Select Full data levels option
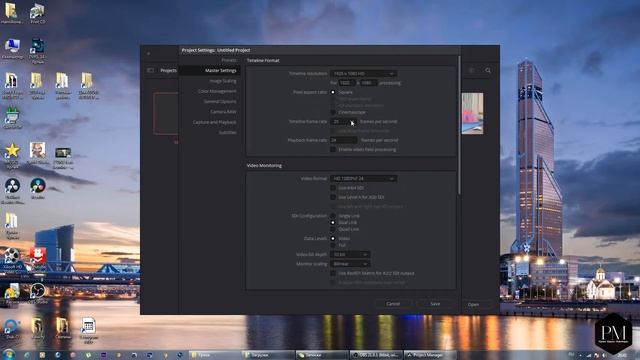Screen dimensions: 640x360 (333, 245)
